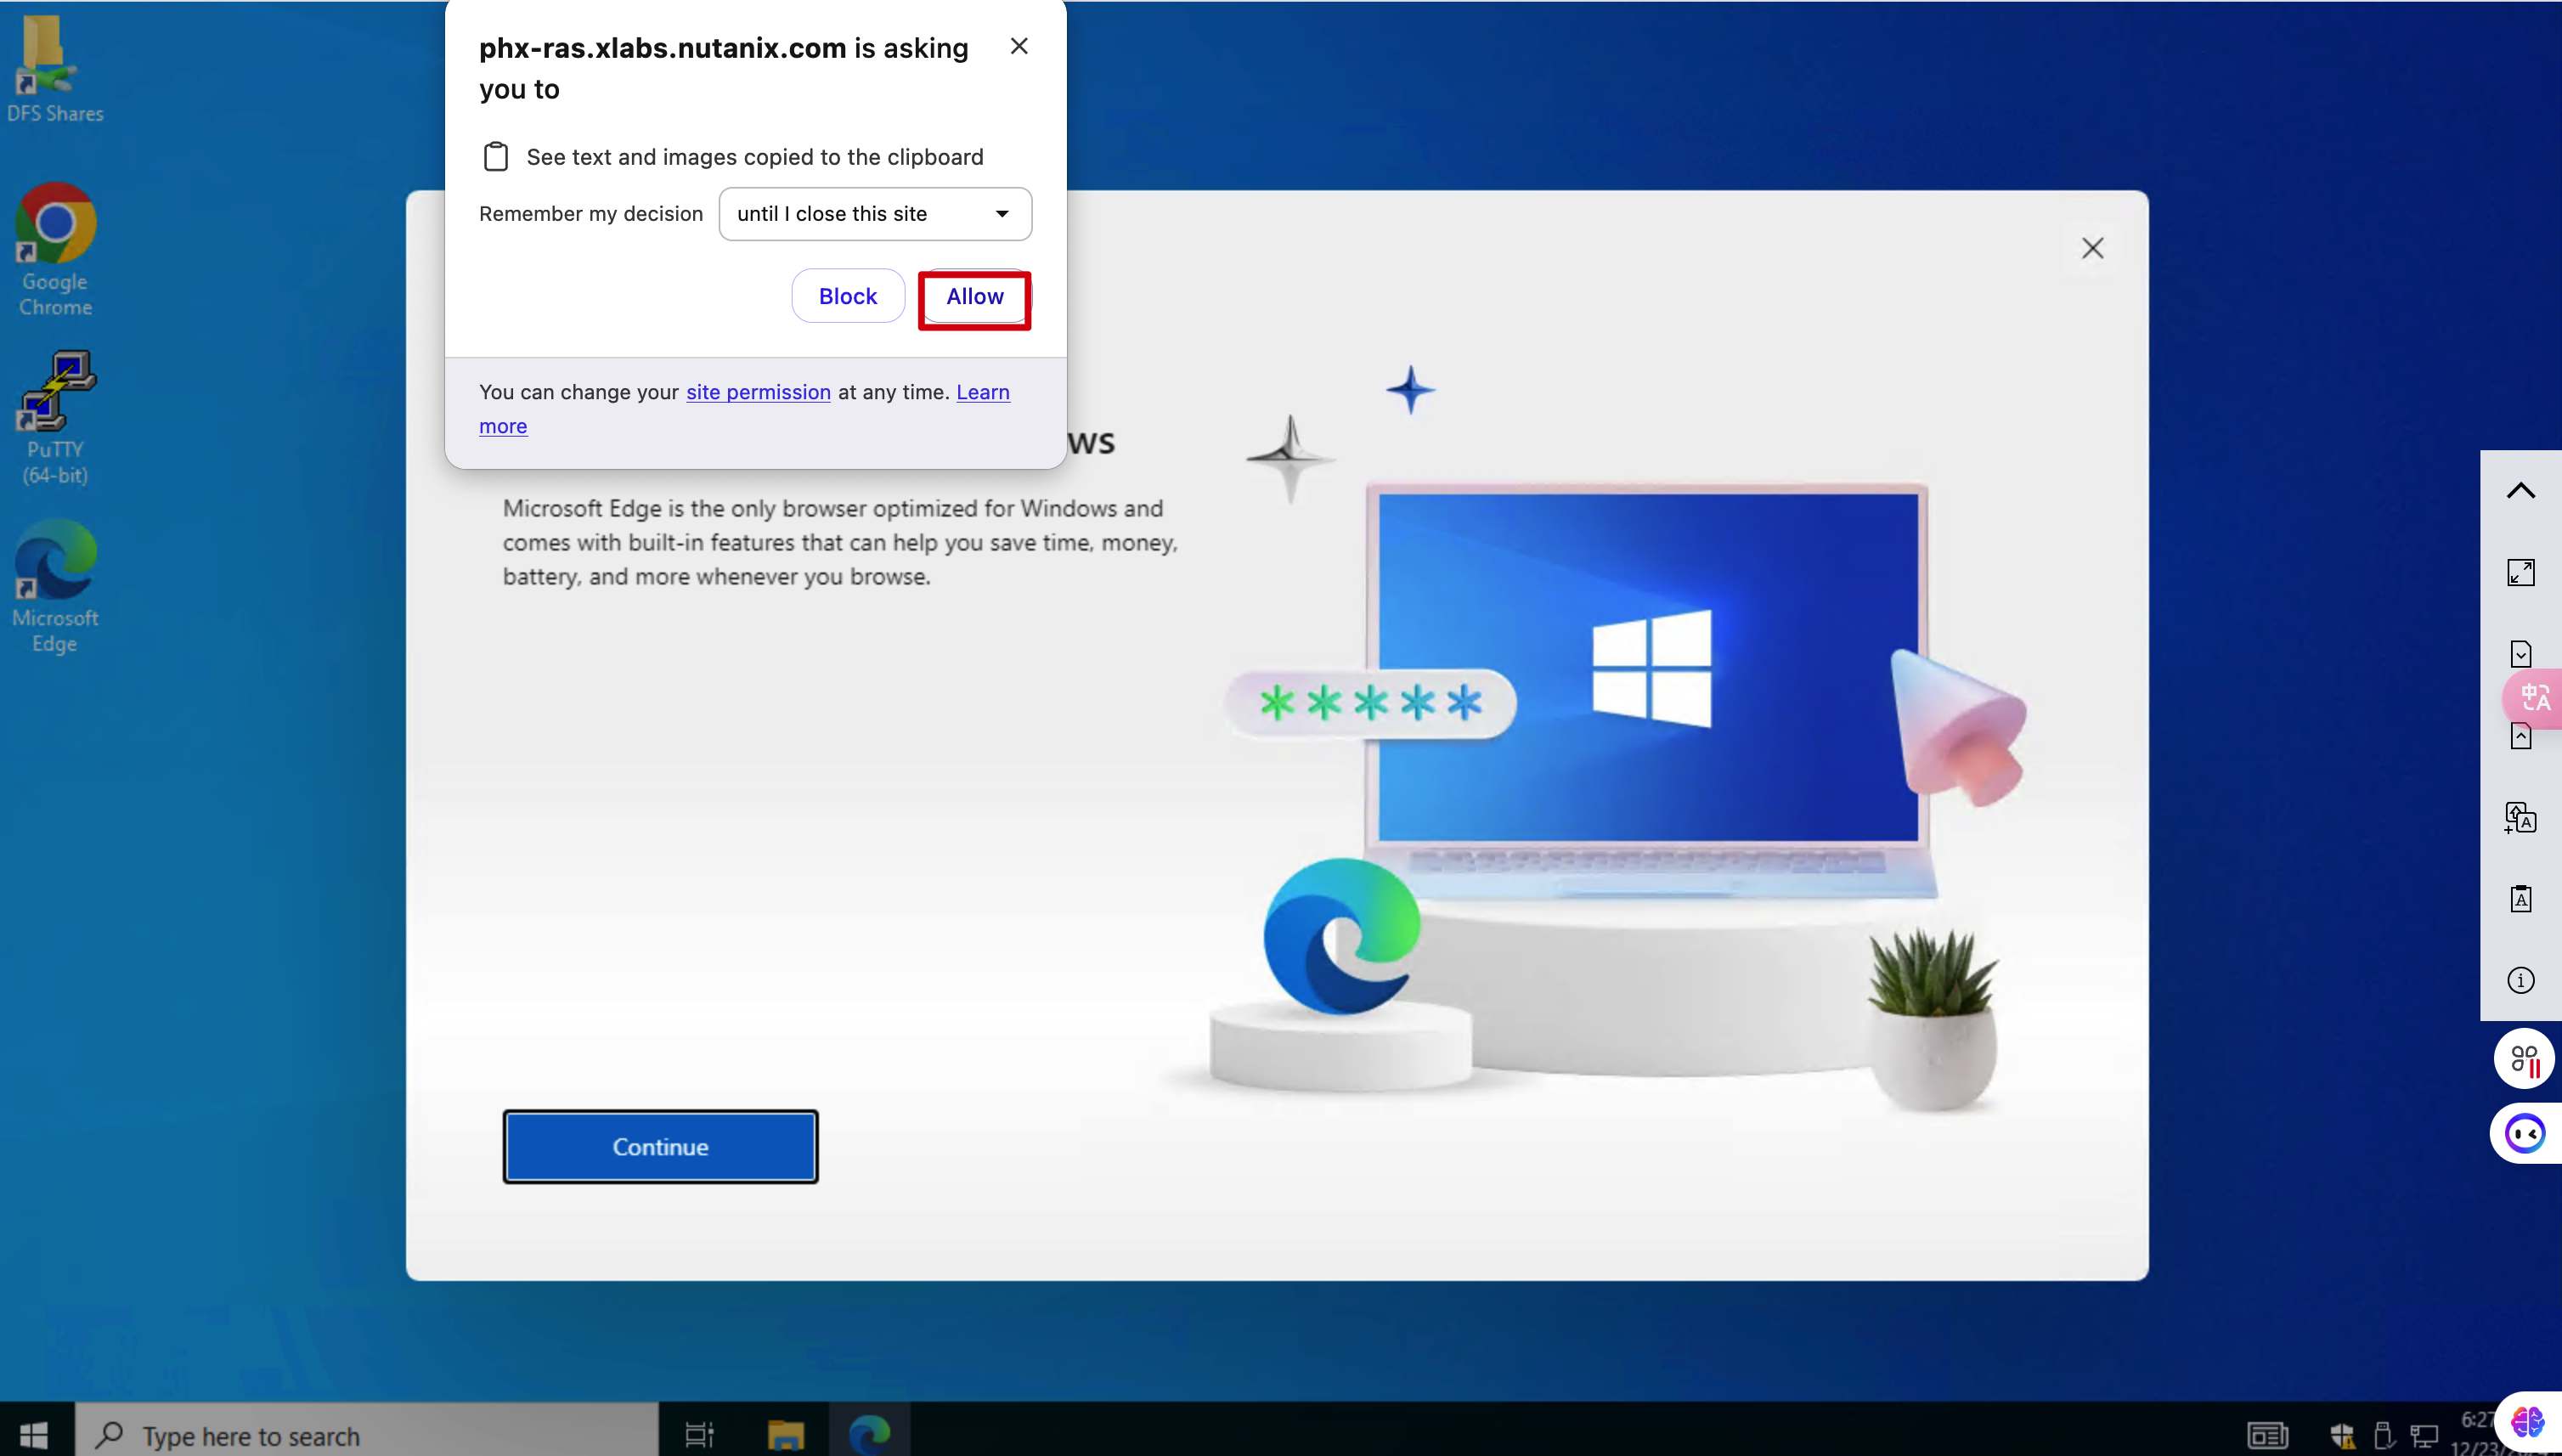Image resolution: width=2562 pixels, height=1456 pixels.
Task: Click the Type here to search box
Action: 368,1434
